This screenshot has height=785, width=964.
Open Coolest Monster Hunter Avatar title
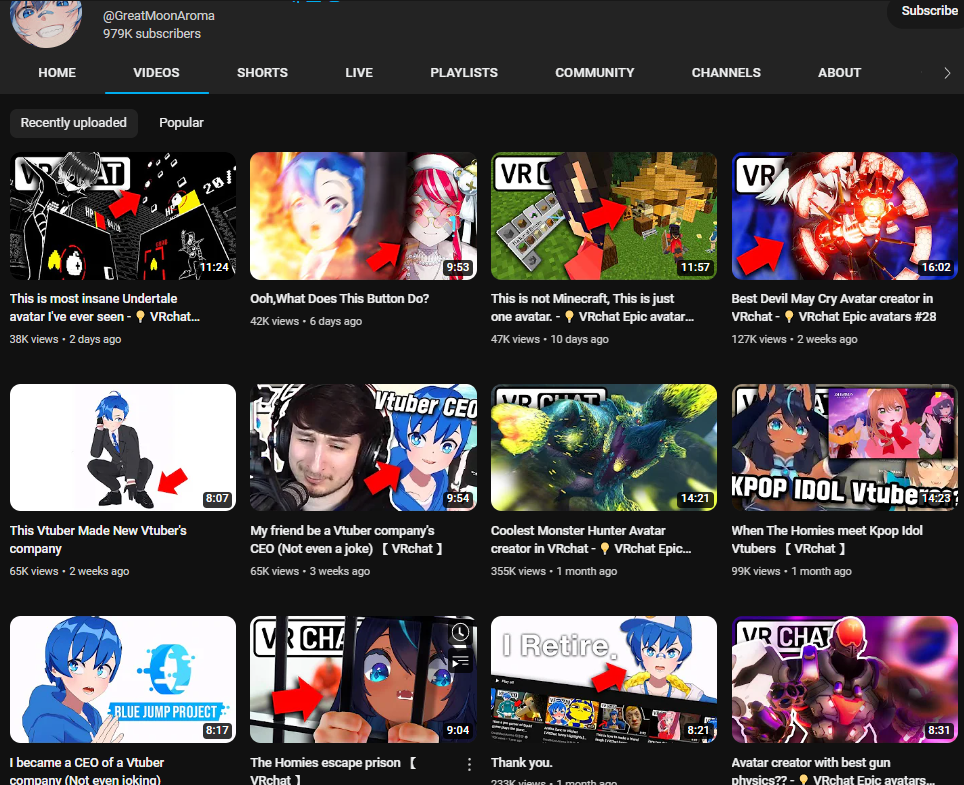point(591,539)
